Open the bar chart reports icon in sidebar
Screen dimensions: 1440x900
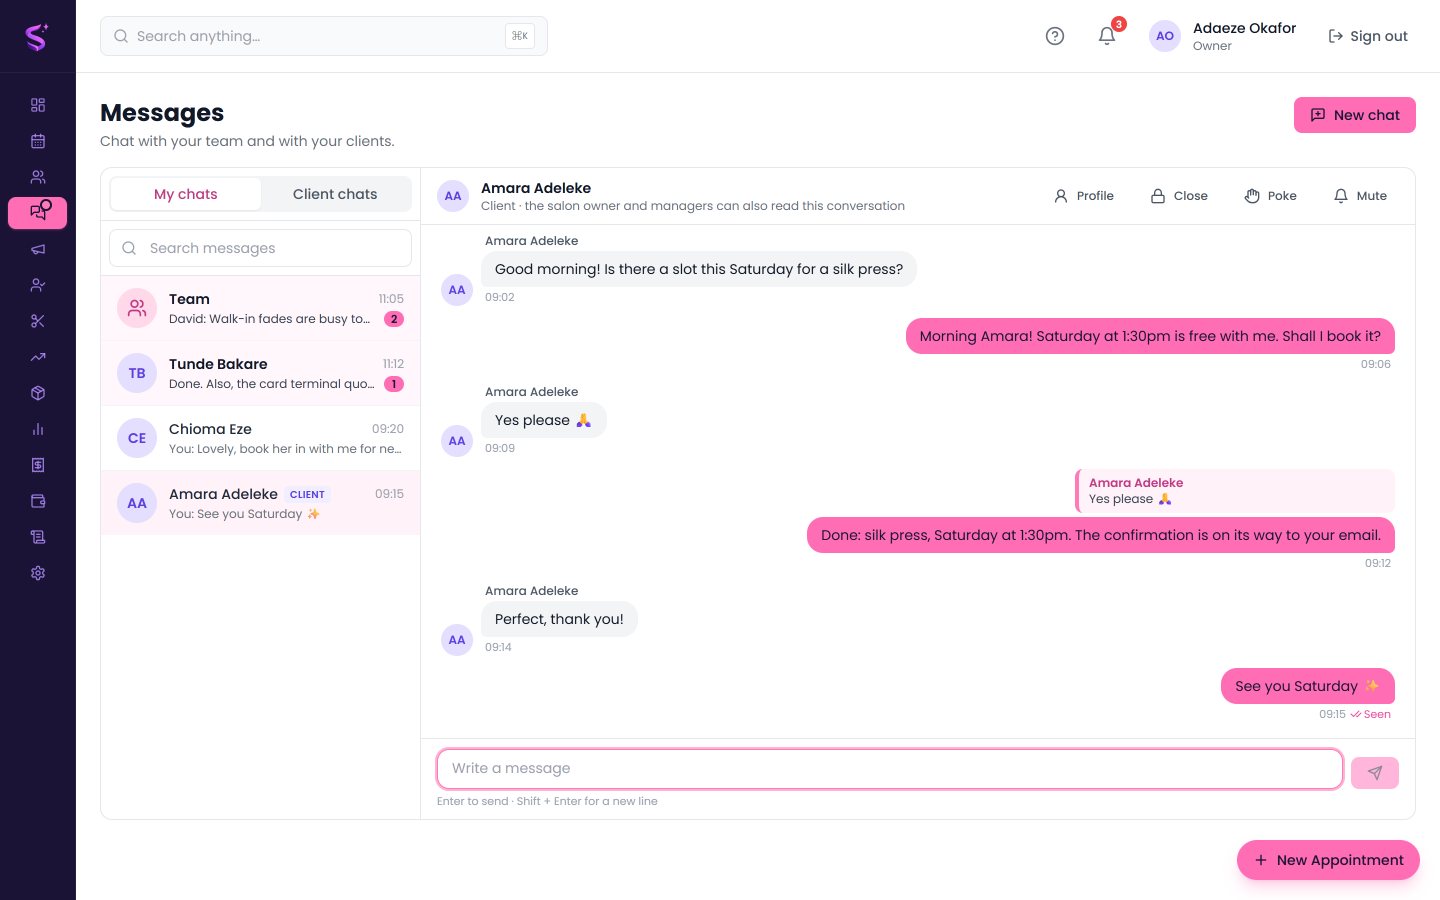(x=38, y=429)
